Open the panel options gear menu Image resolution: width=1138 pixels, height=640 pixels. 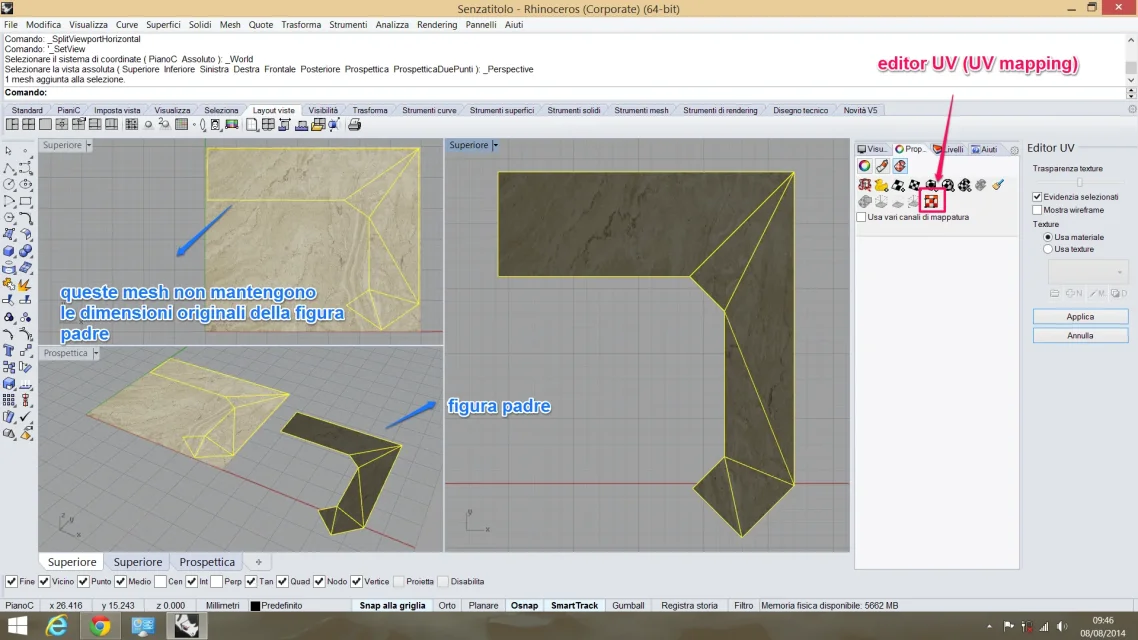coord(1014,150)
